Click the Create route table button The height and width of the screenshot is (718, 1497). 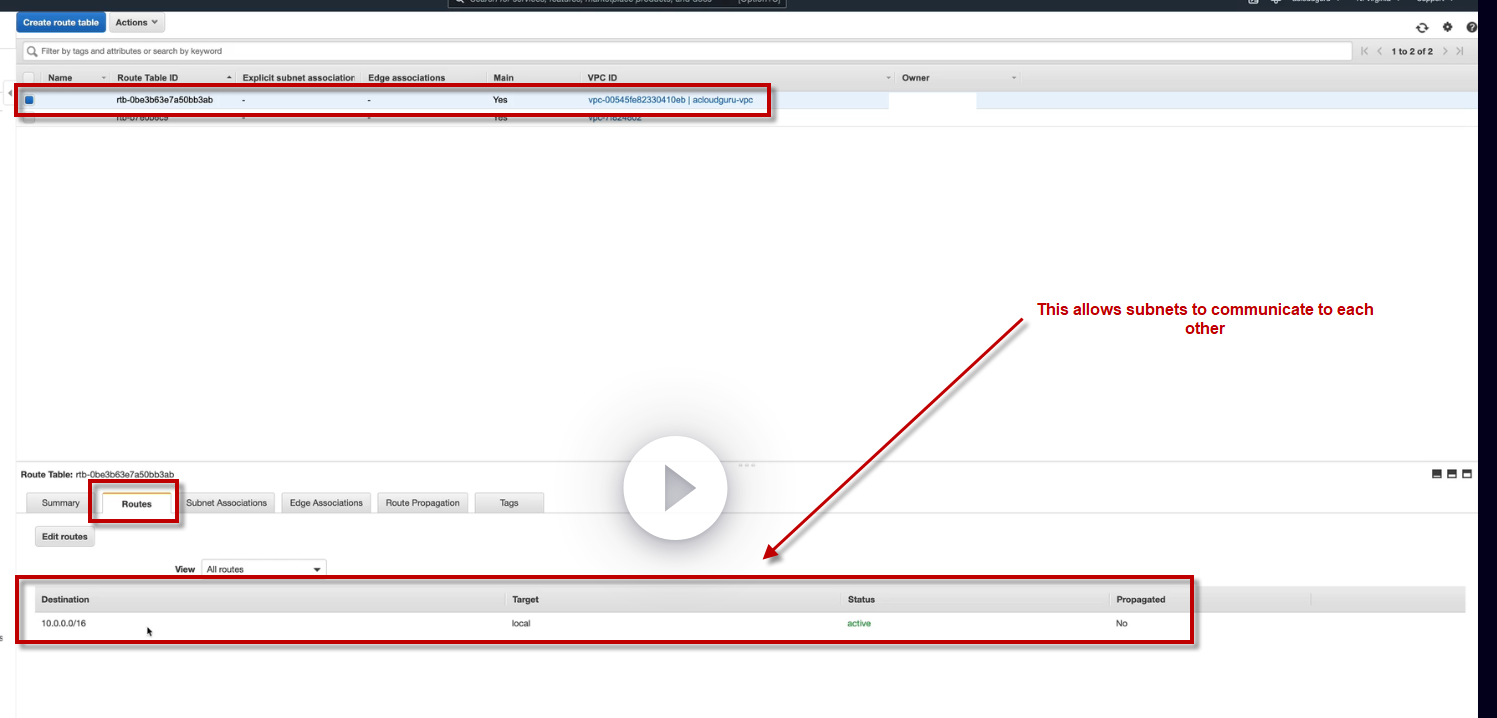(61, 22)
